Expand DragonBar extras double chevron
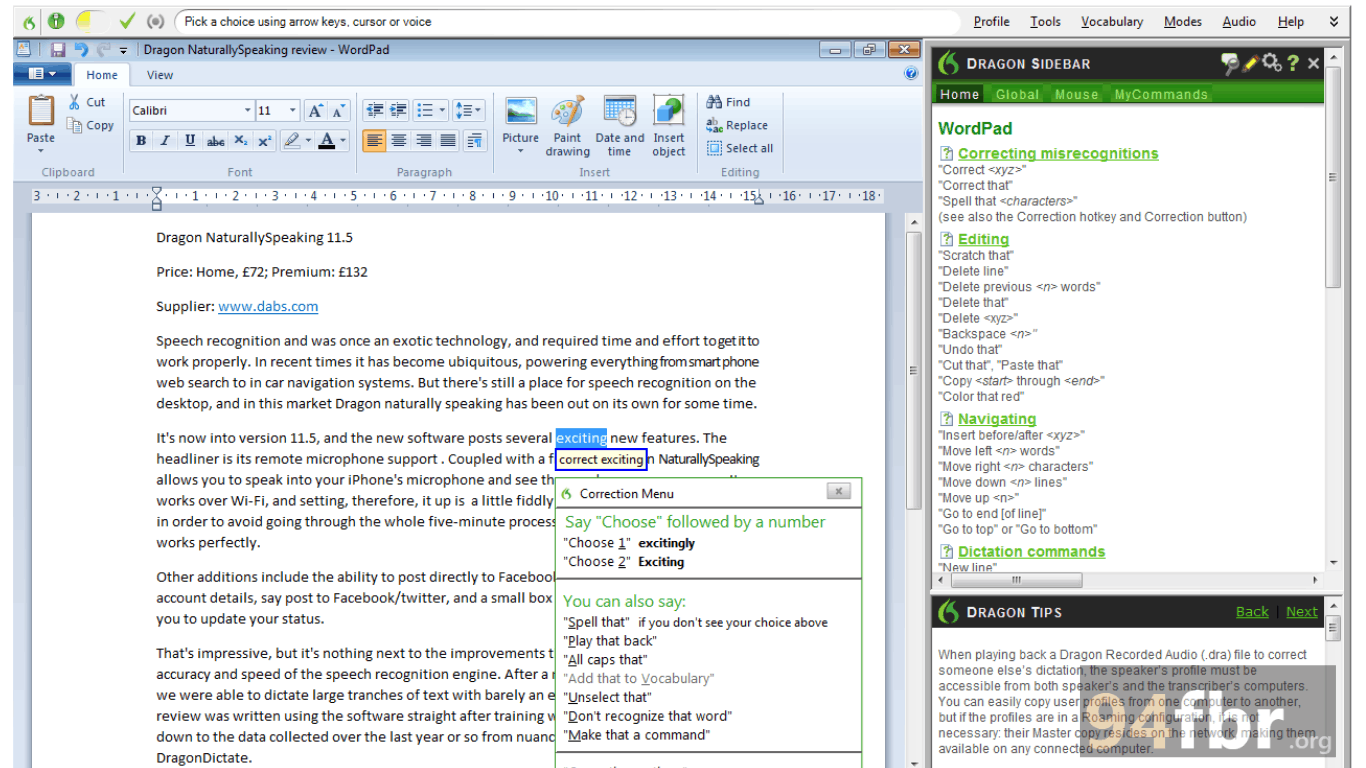This screenshot has width=1366, height=768. pyautogui.click(x=1334, y=21)
